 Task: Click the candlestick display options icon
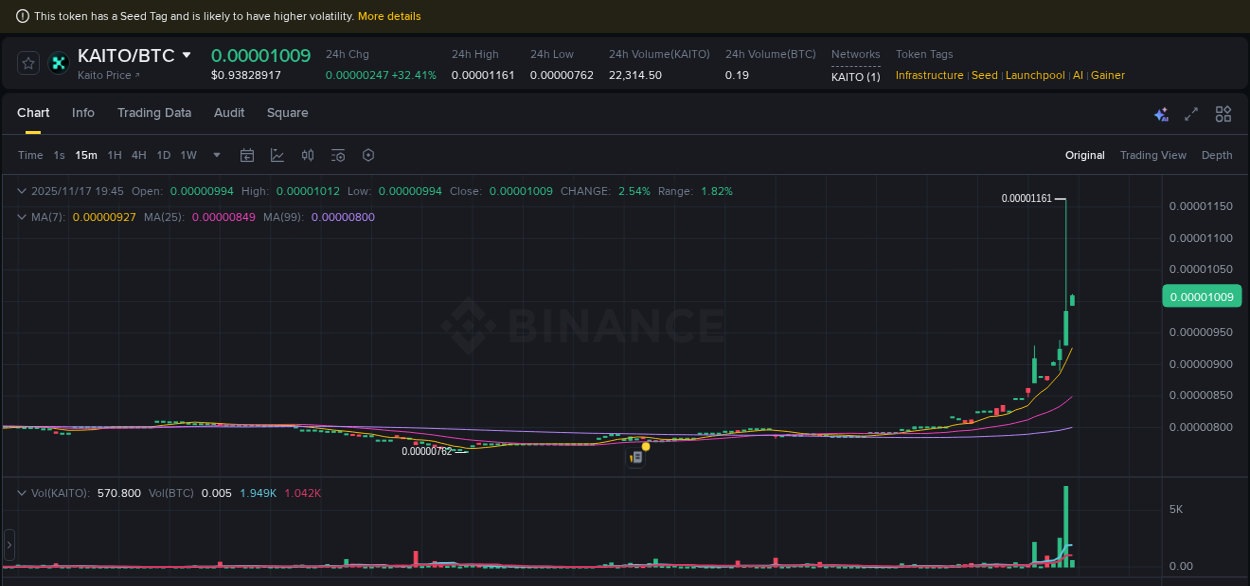tap(307, 155)
